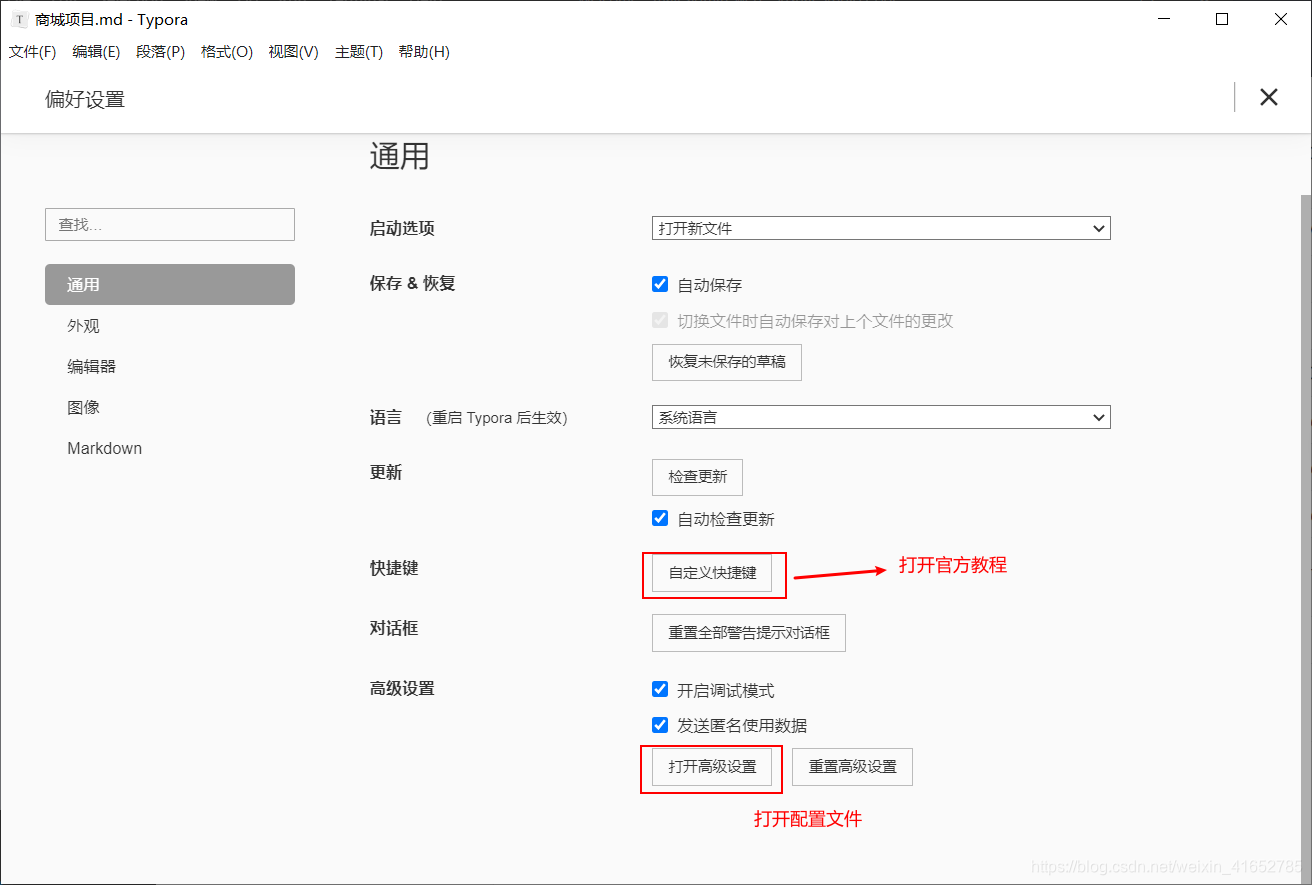Open the 帮助(H) menu
Viewport: 1312px width, 885px height.
(x=424, y=52)
